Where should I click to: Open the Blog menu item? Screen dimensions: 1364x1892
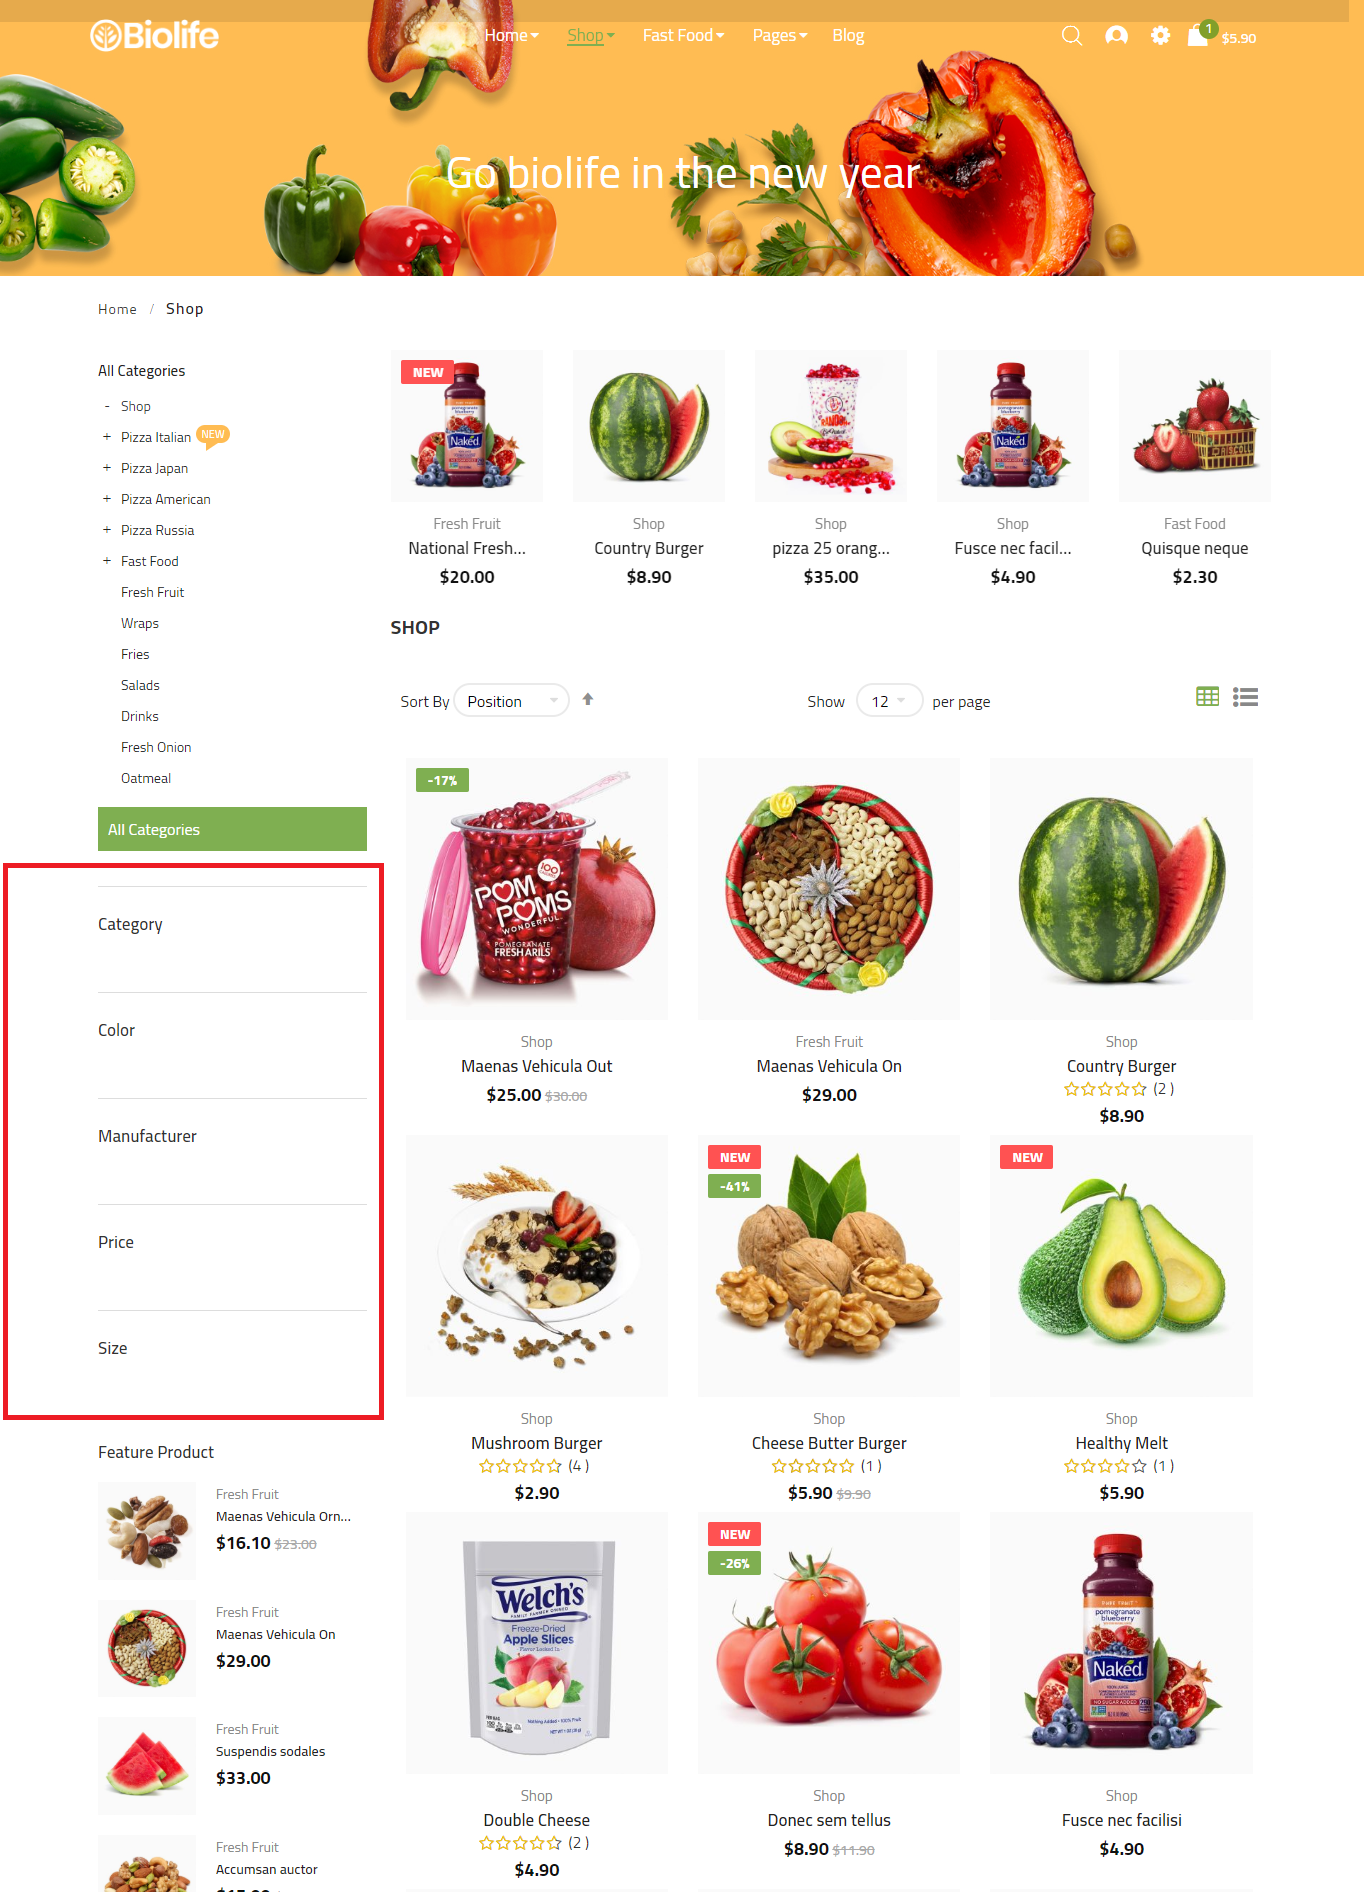(848, 36)
